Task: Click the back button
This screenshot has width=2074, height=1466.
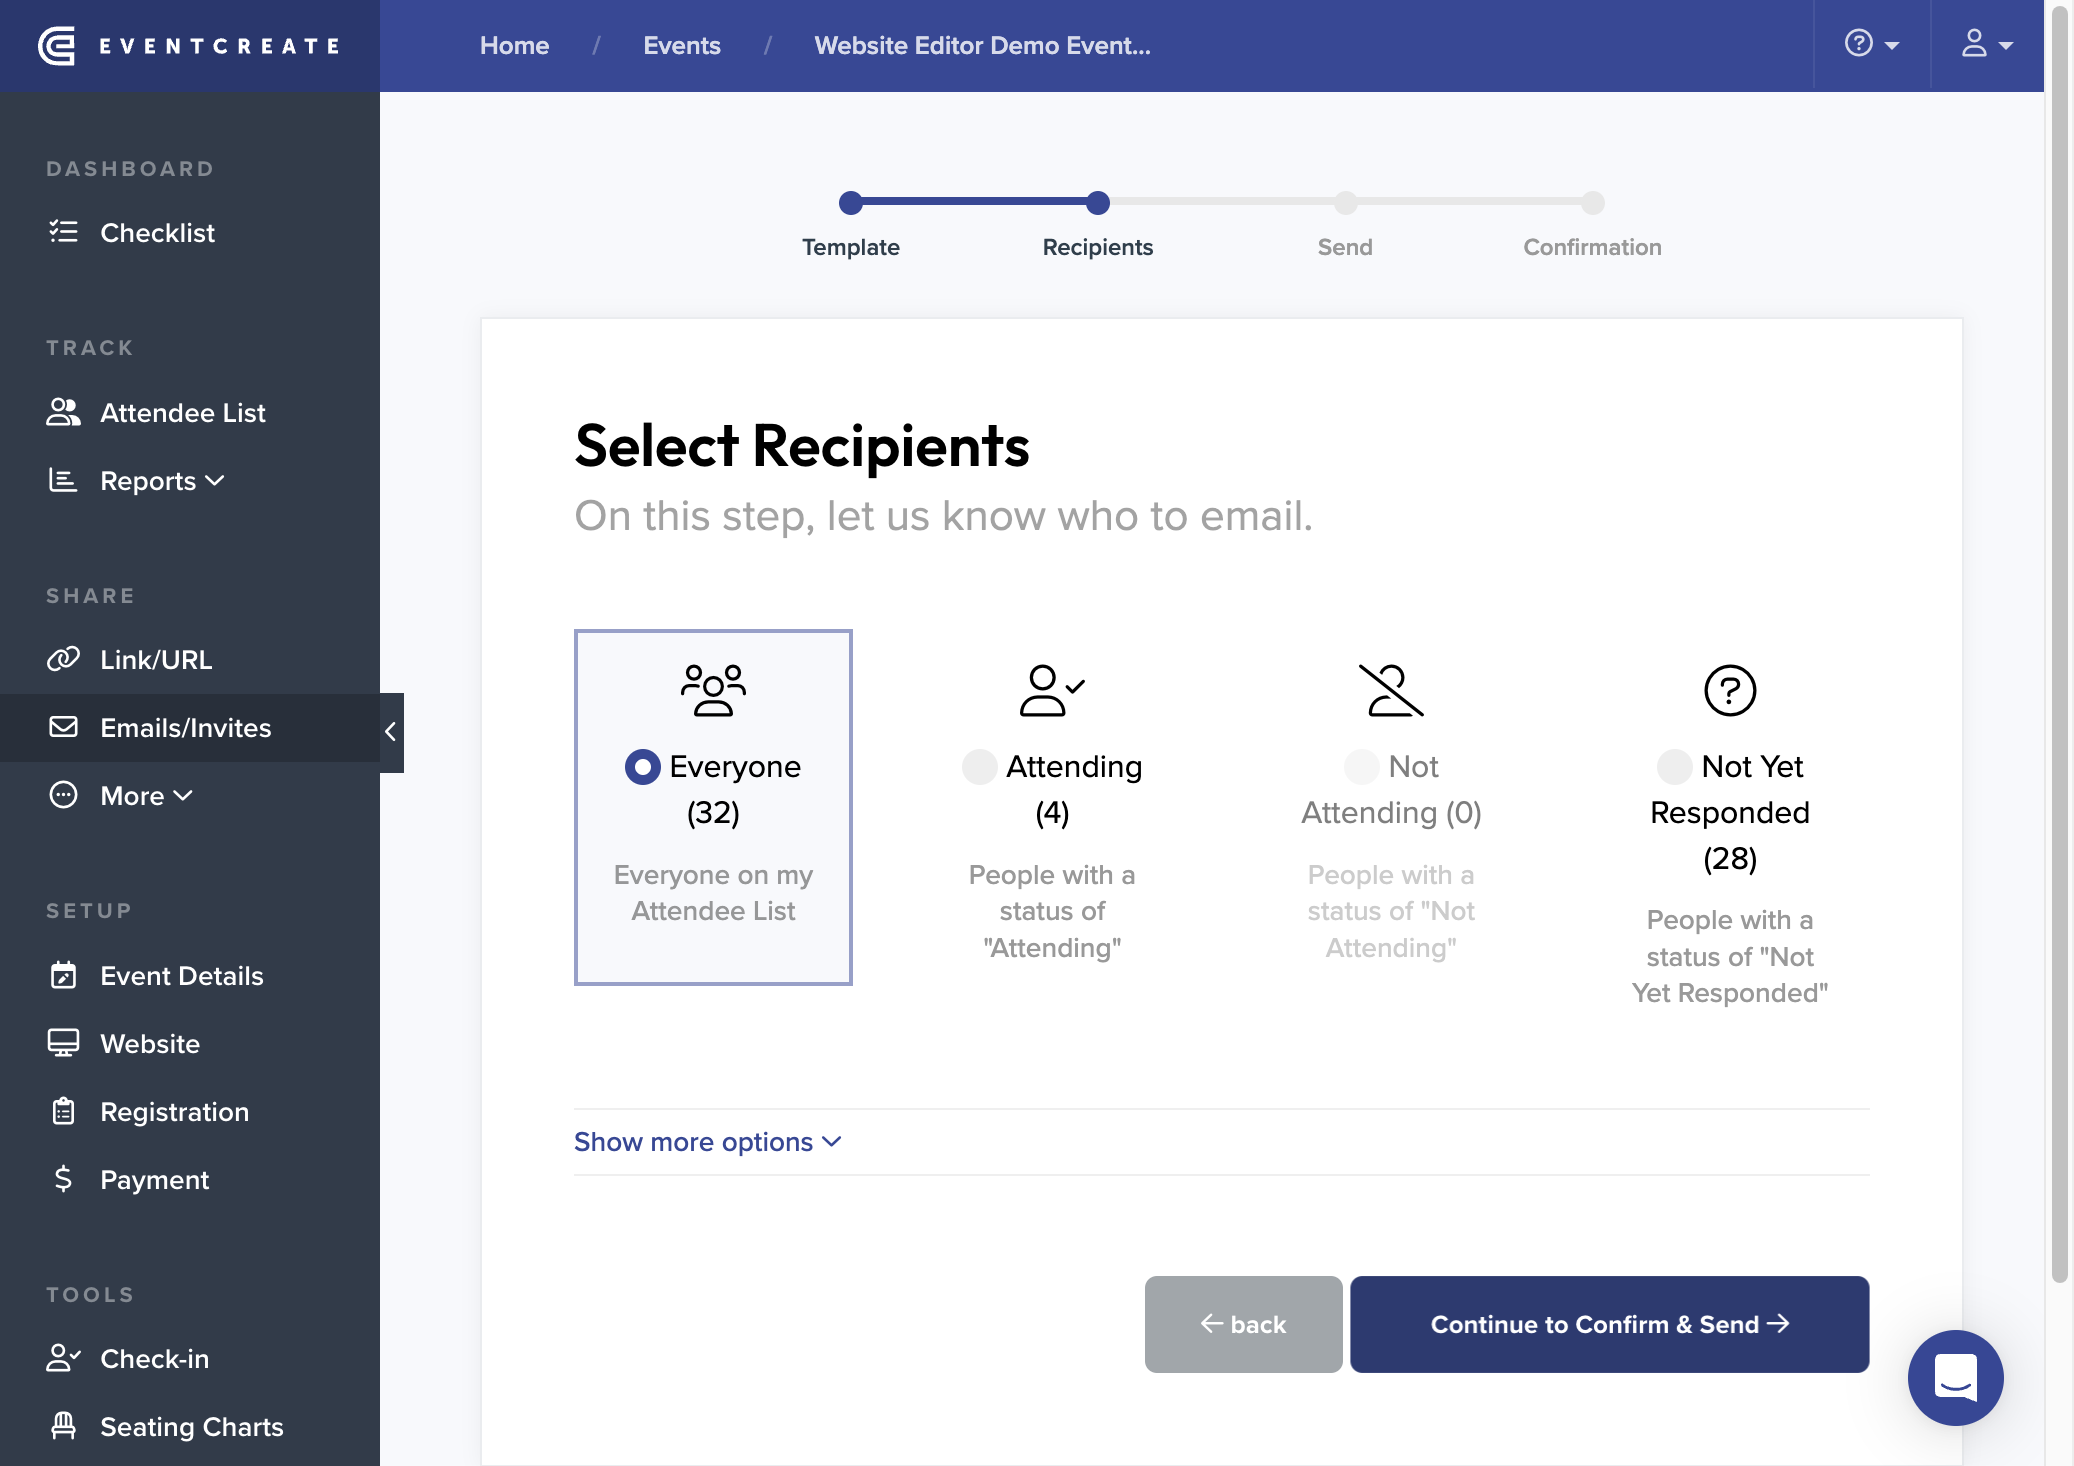Action: click(1243, 1324)
